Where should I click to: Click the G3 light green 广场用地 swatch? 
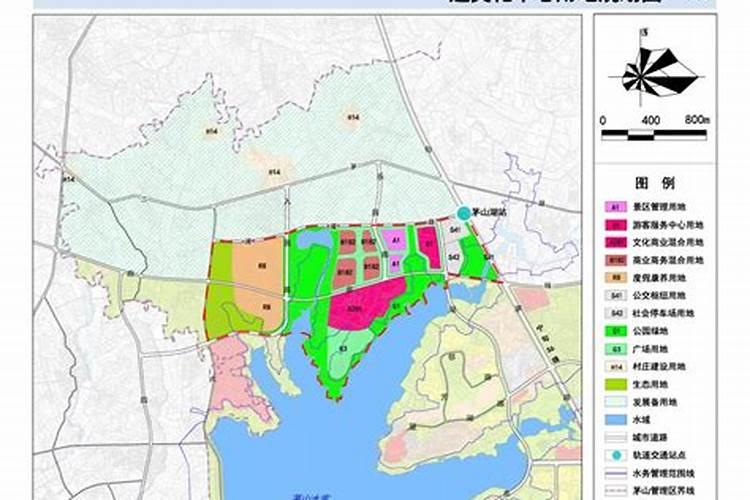coord(616,349)
